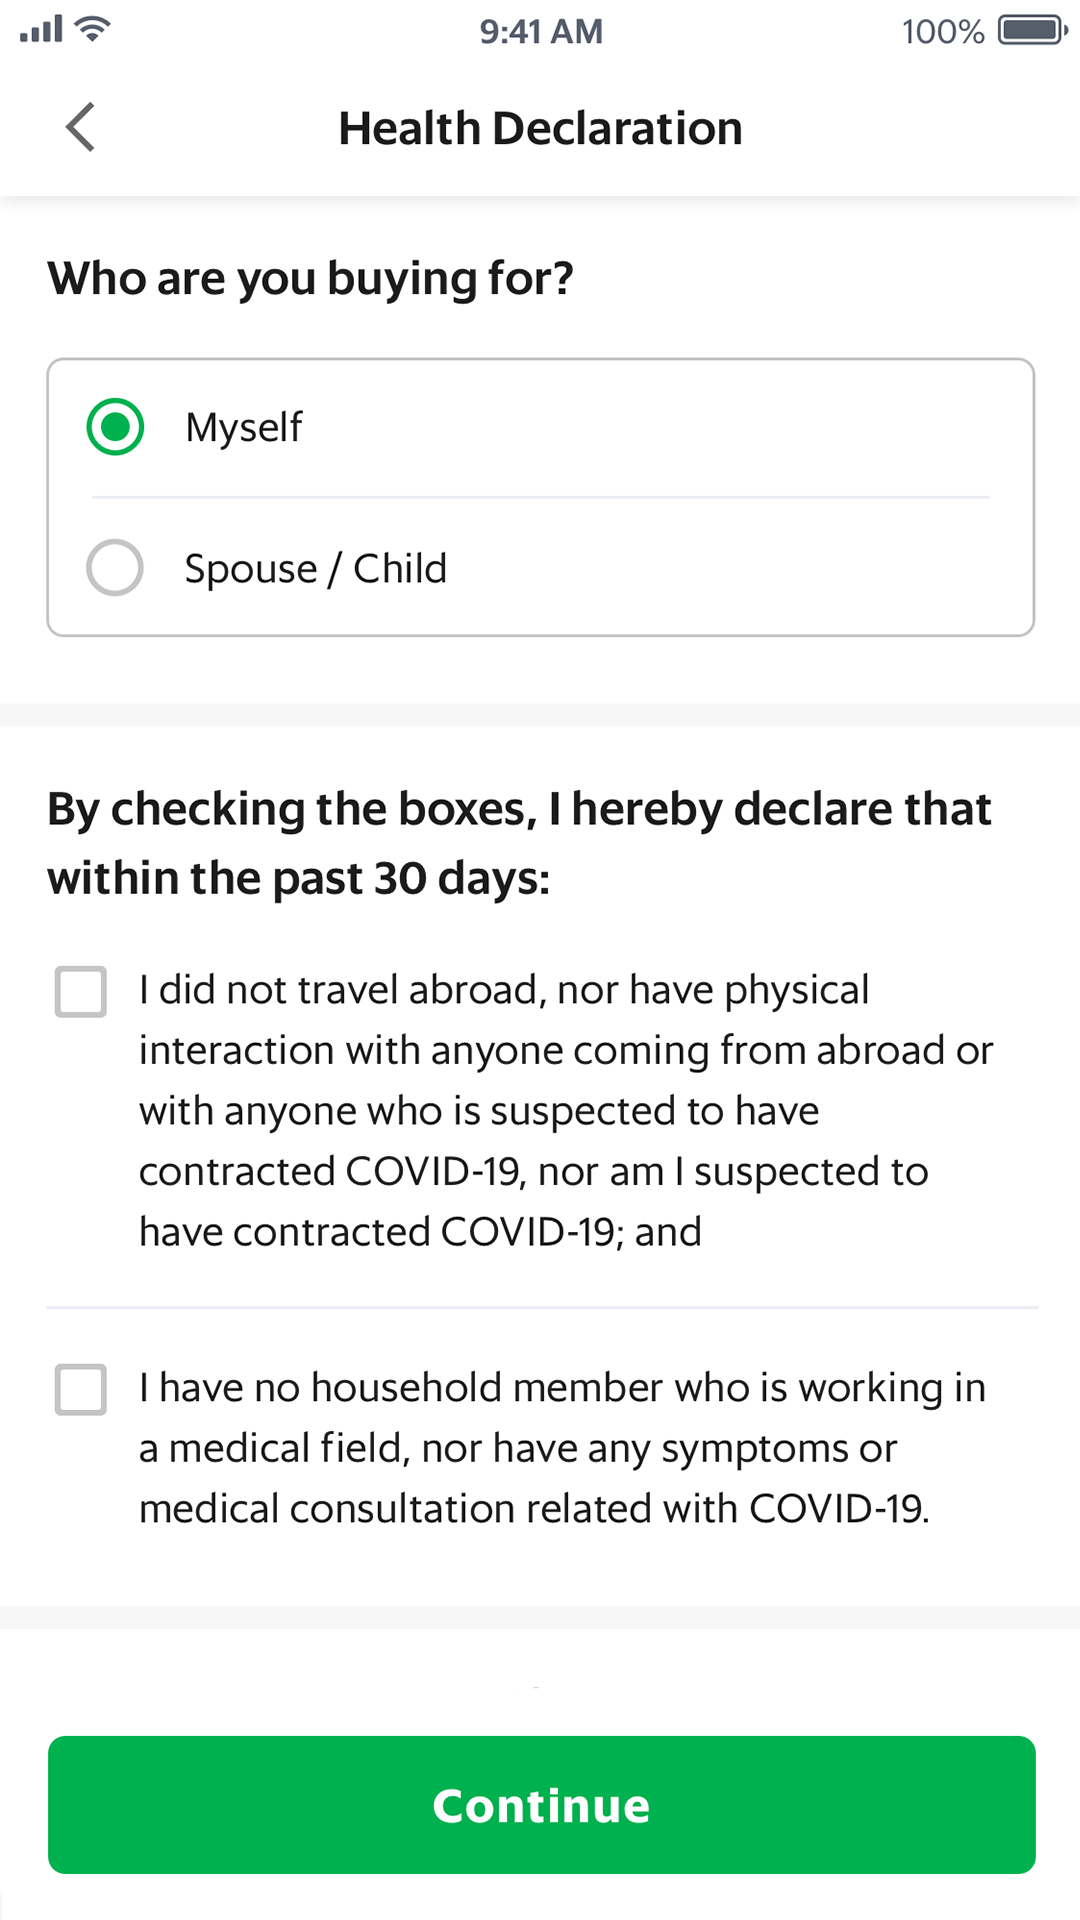The width and height of the screenshot is (1080, 1920).
Task: Select the Myself radio button
Action: click(x=115, y=427)
